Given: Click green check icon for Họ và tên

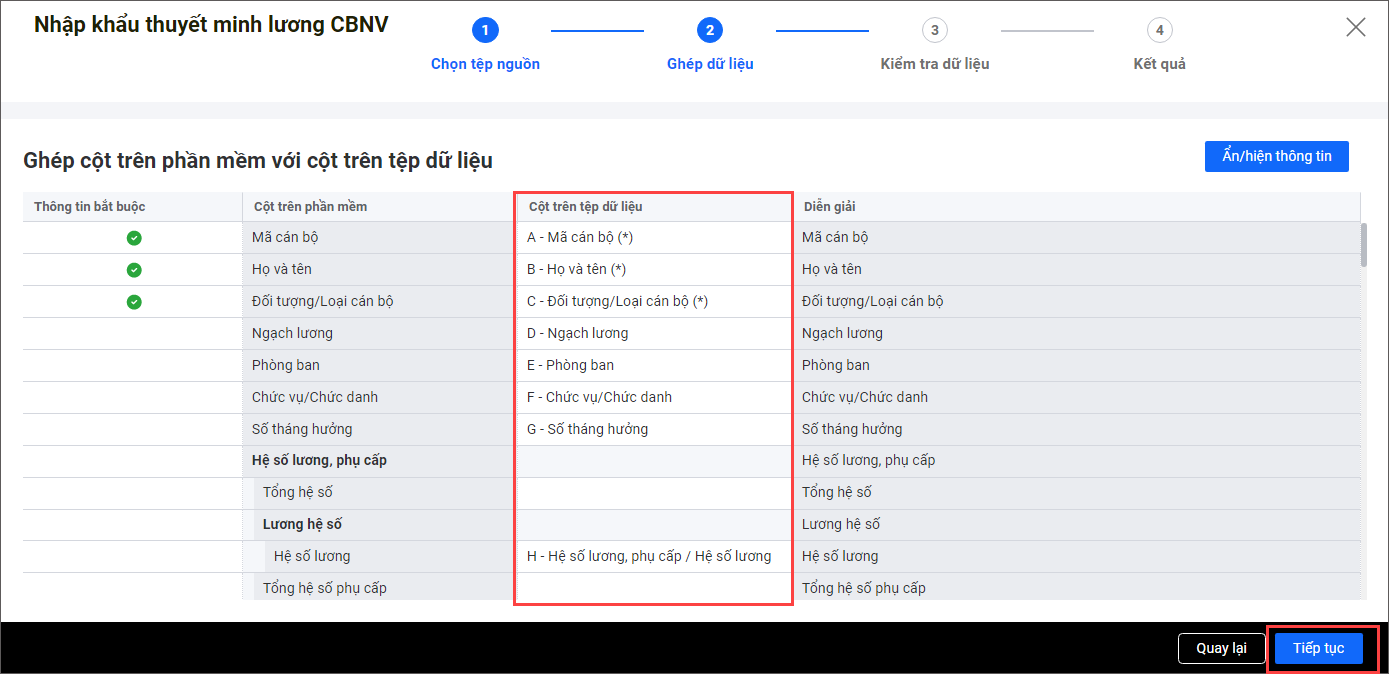Looking at the screenshot, I should point(134,270).
